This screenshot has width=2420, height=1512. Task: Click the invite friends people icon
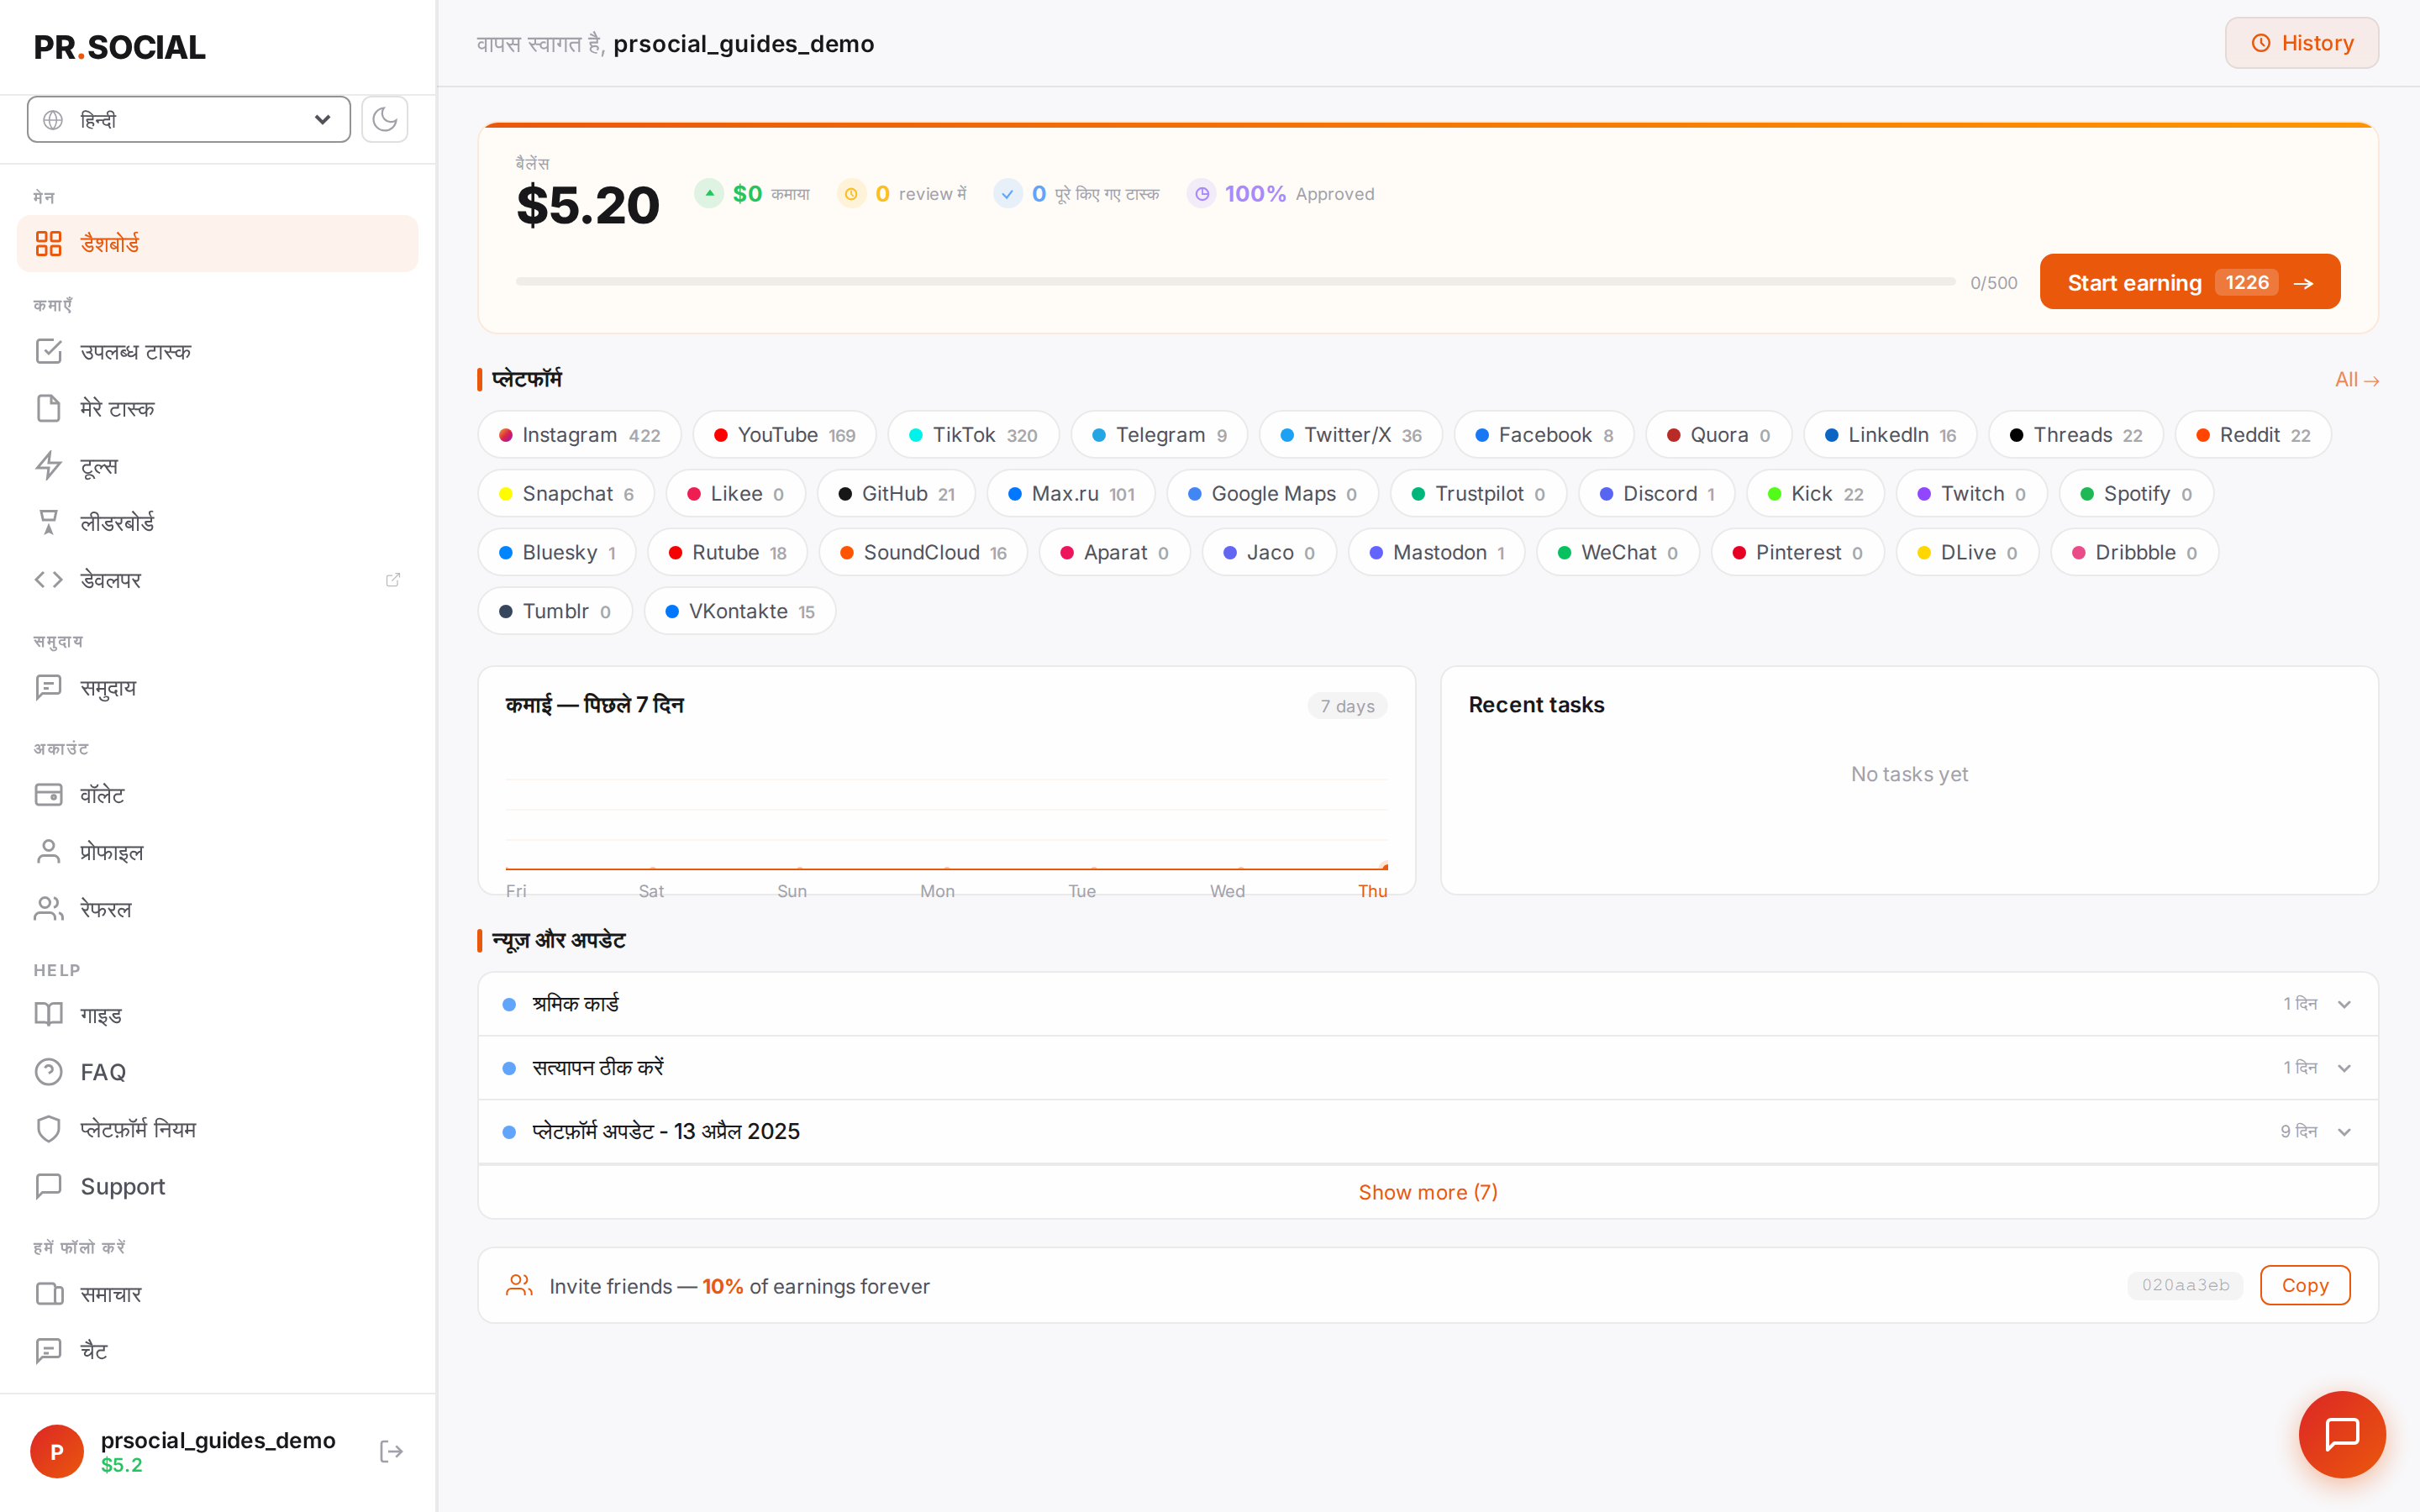tap(519, 1285)
